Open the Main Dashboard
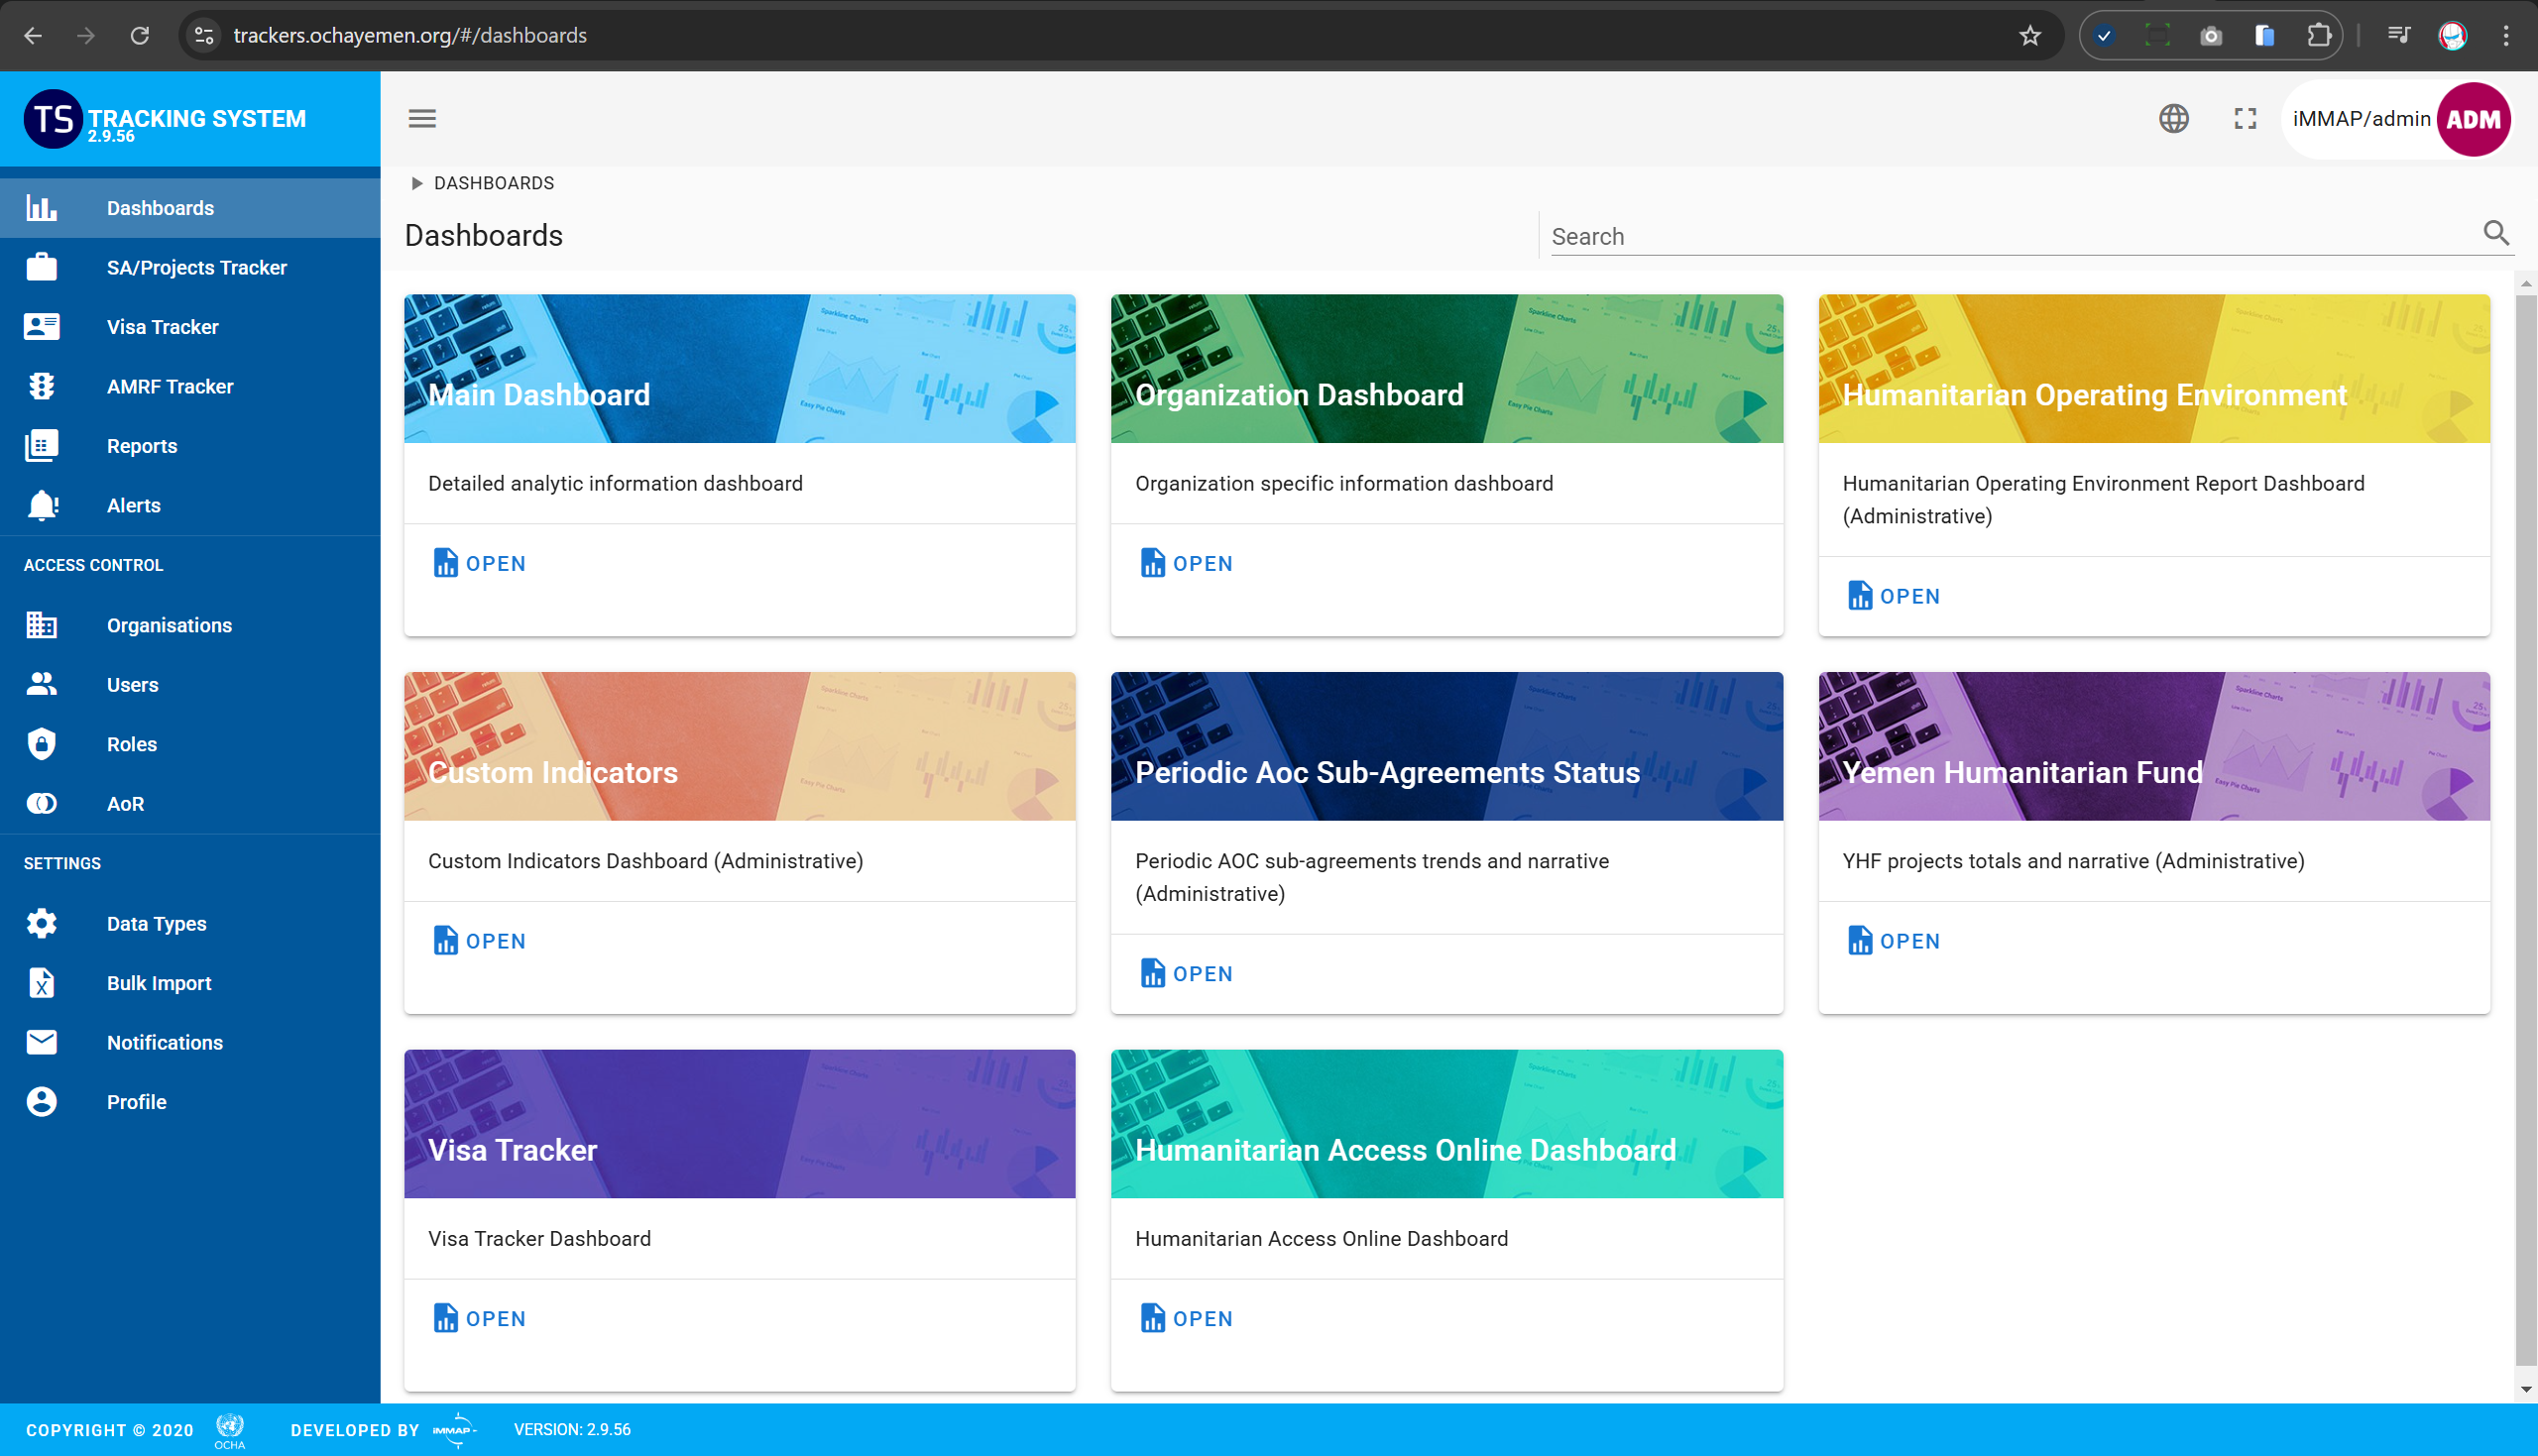 click(480, 564)
